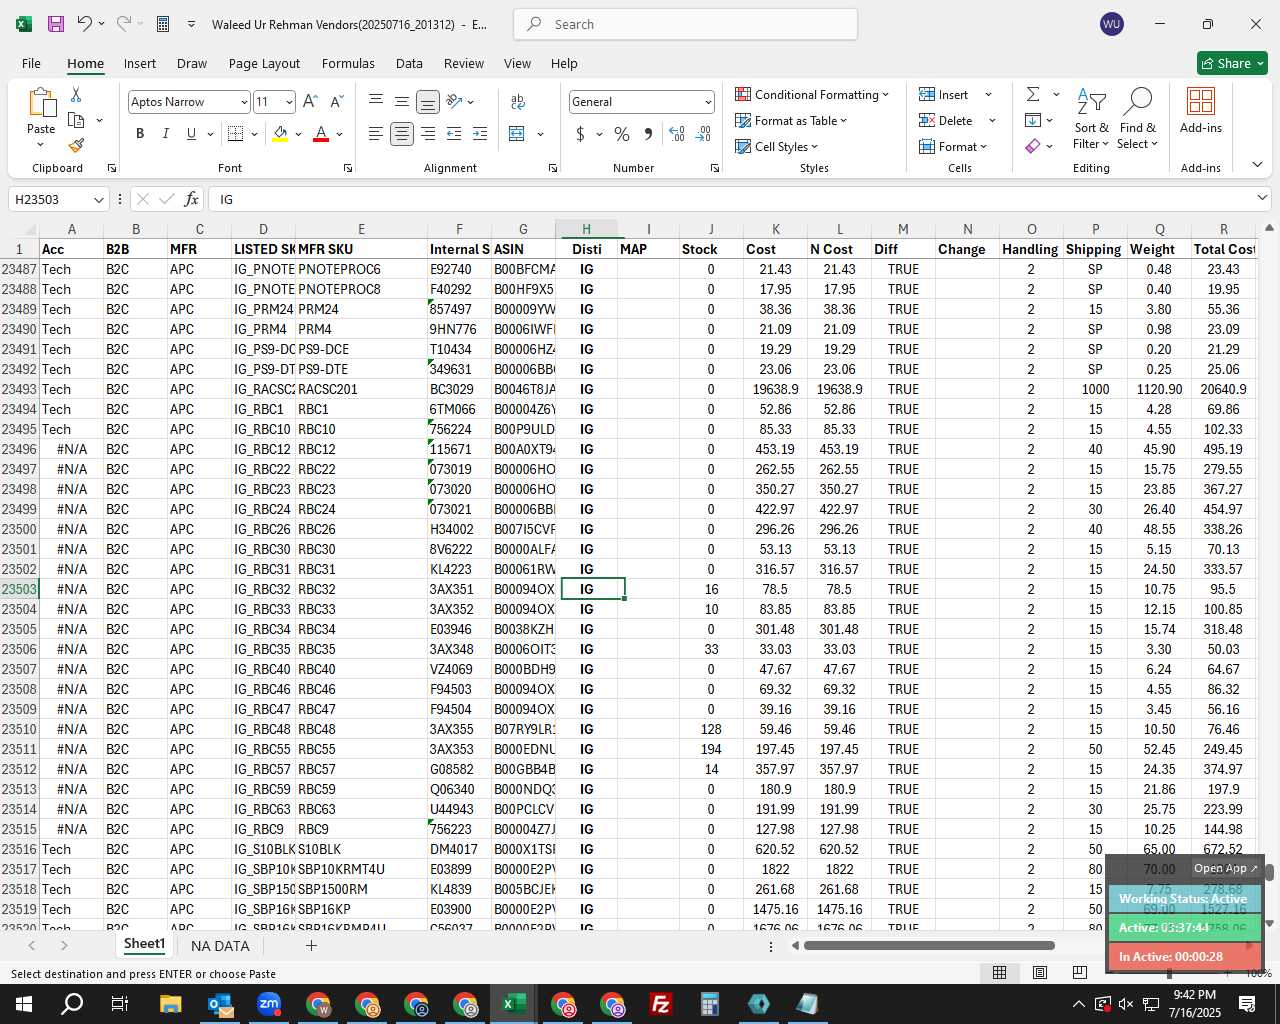This screenshot has height=1024, width=1280.
Task: Expand Format as Table menu
Action: [791, 120]
